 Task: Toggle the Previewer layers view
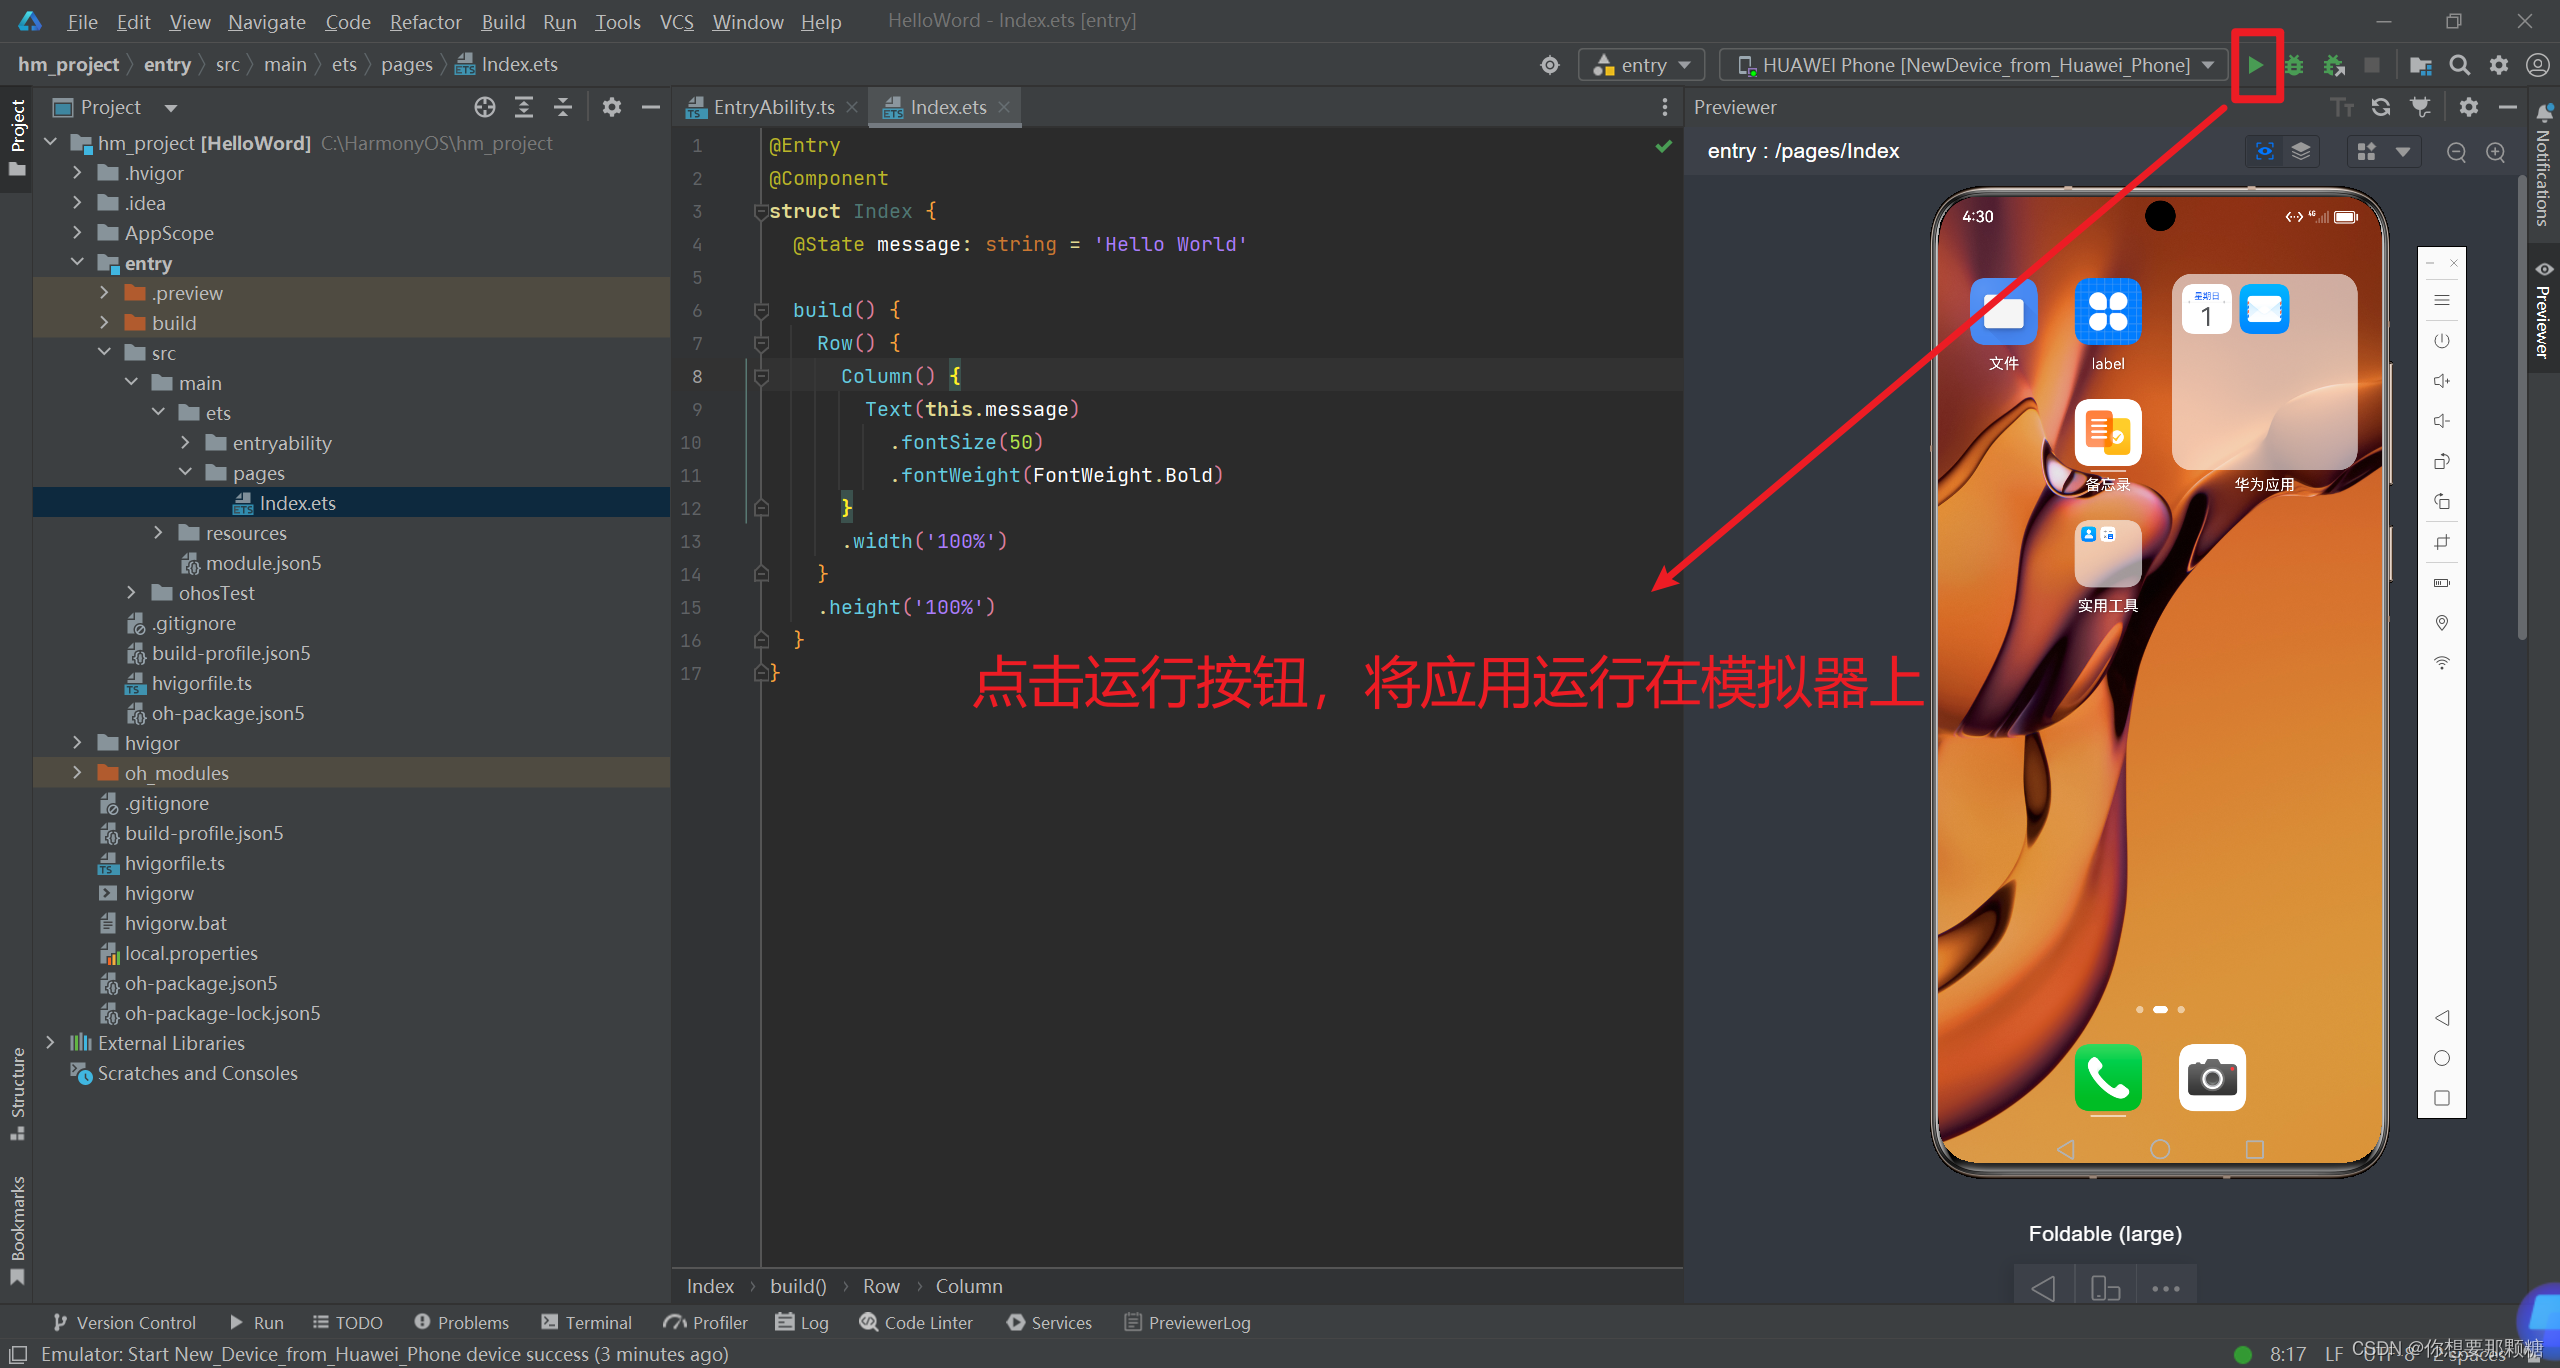(2301, 151)
